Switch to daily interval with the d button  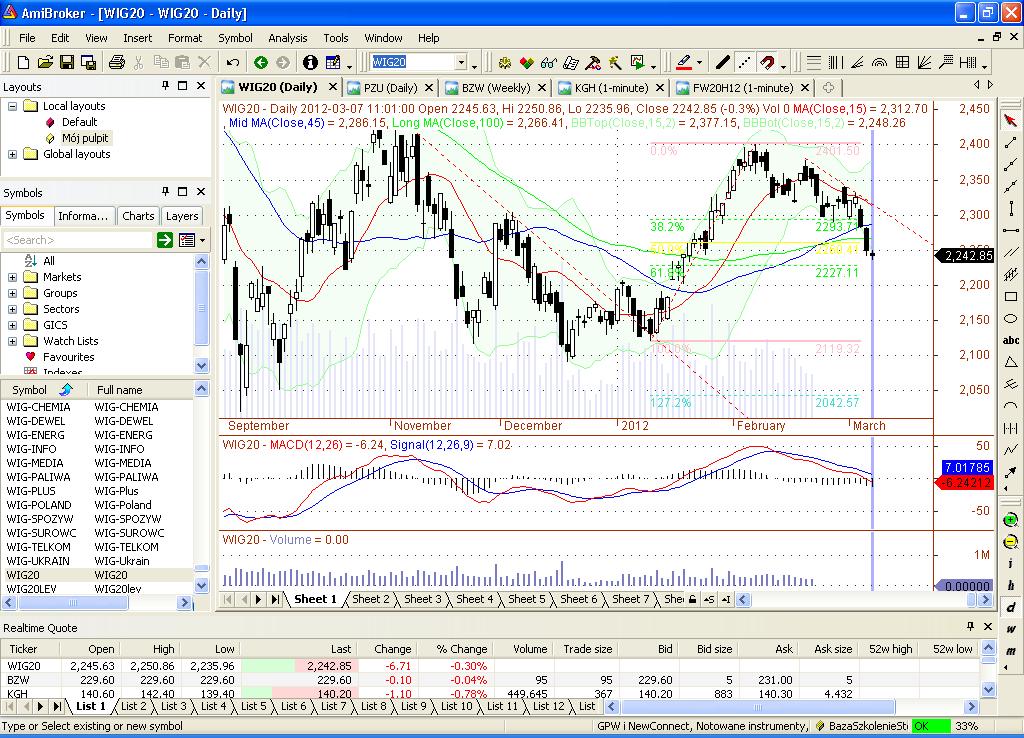click(1010, 607)
